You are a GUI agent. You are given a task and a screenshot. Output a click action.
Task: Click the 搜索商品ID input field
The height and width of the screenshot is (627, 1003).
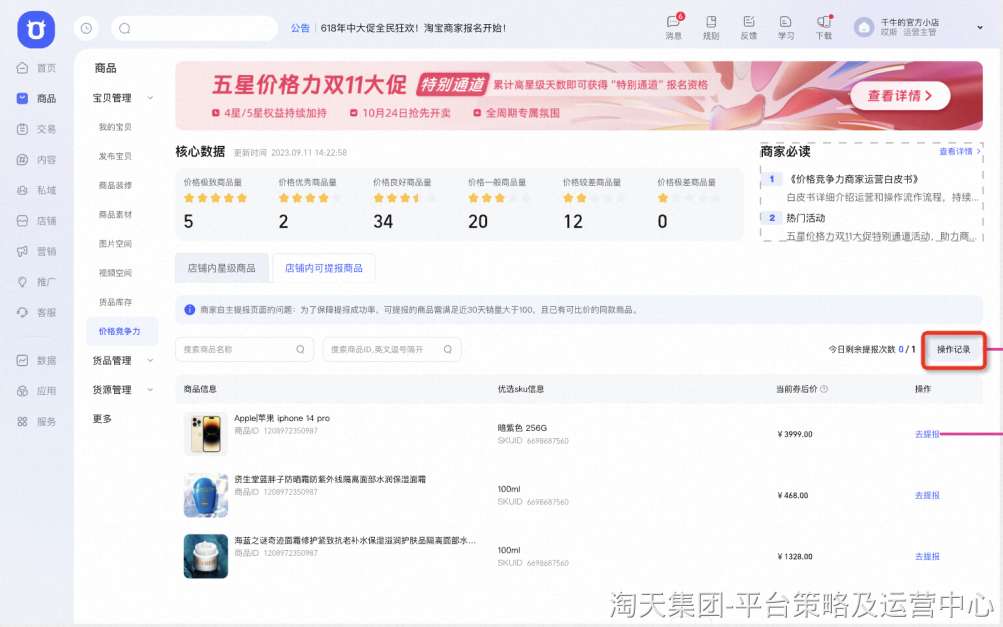tap(392, 349)
